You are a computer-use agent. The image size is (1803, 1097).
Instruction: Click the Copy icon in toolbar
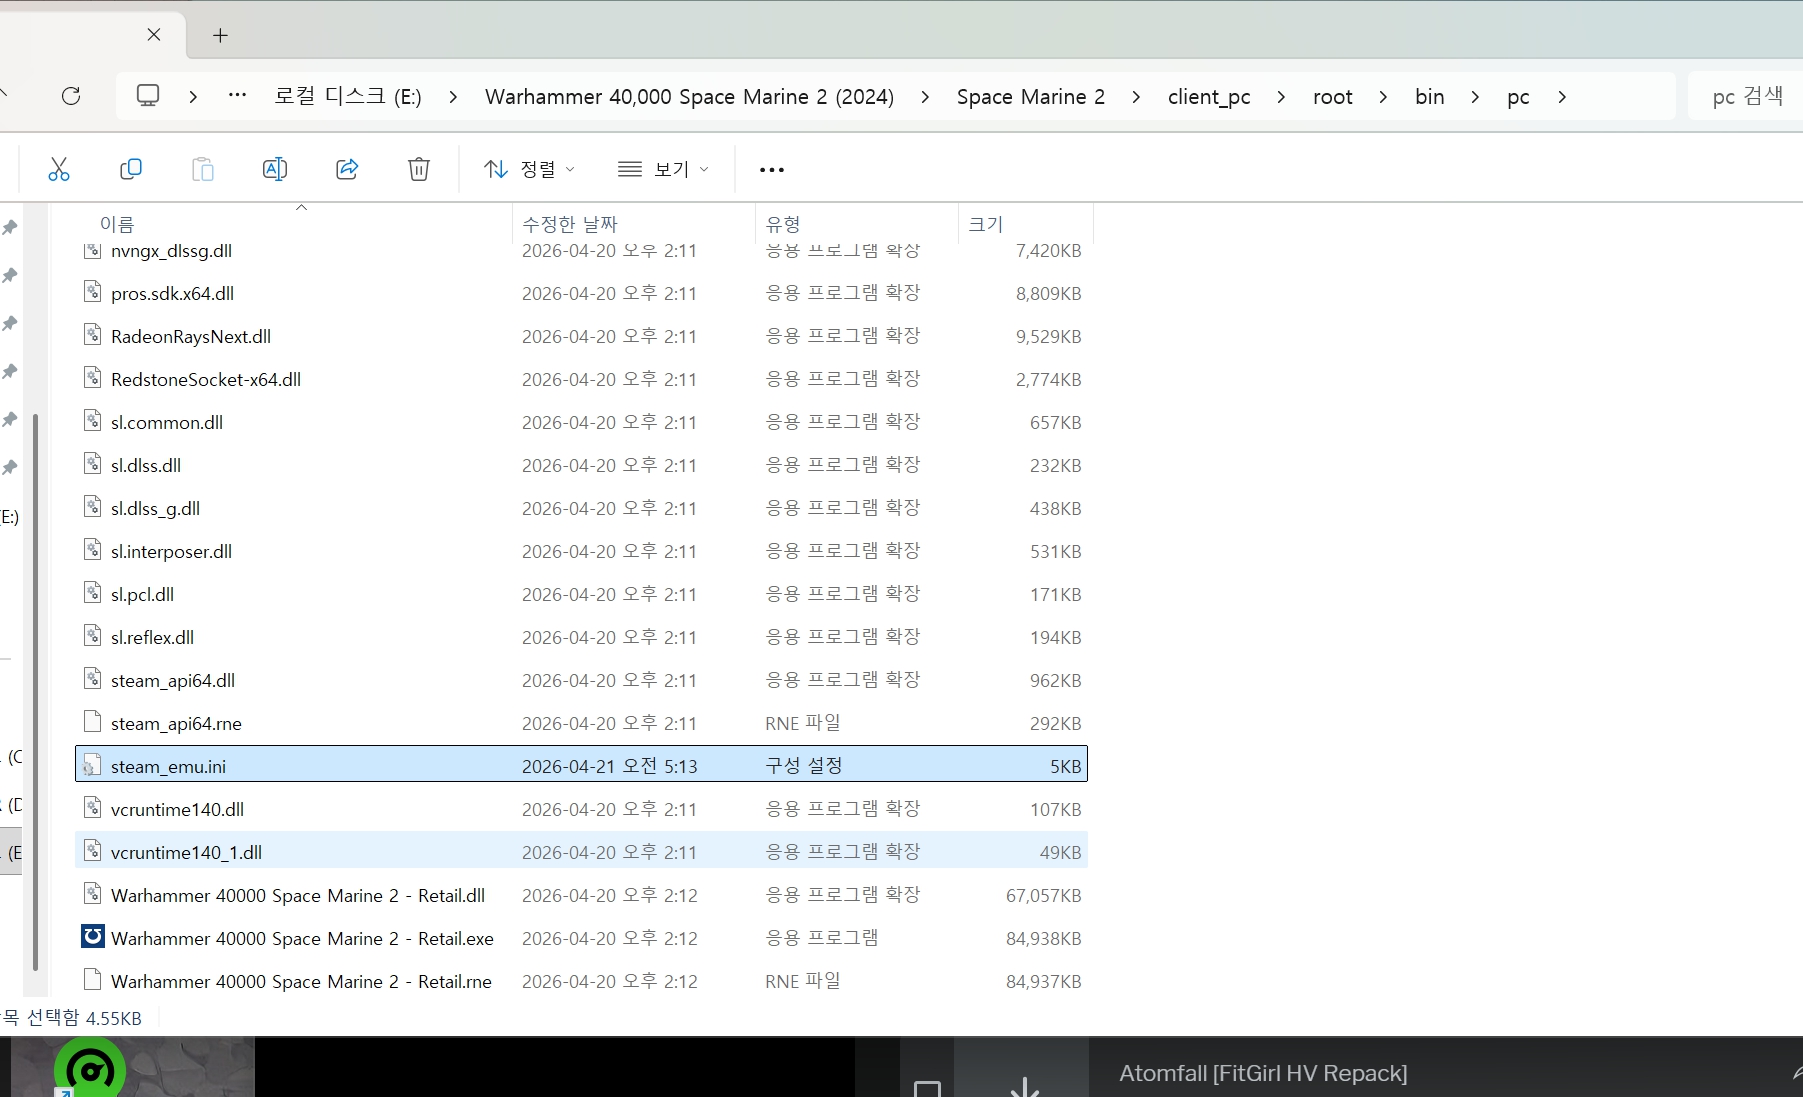pyautogui.click(x=131, y=169)
